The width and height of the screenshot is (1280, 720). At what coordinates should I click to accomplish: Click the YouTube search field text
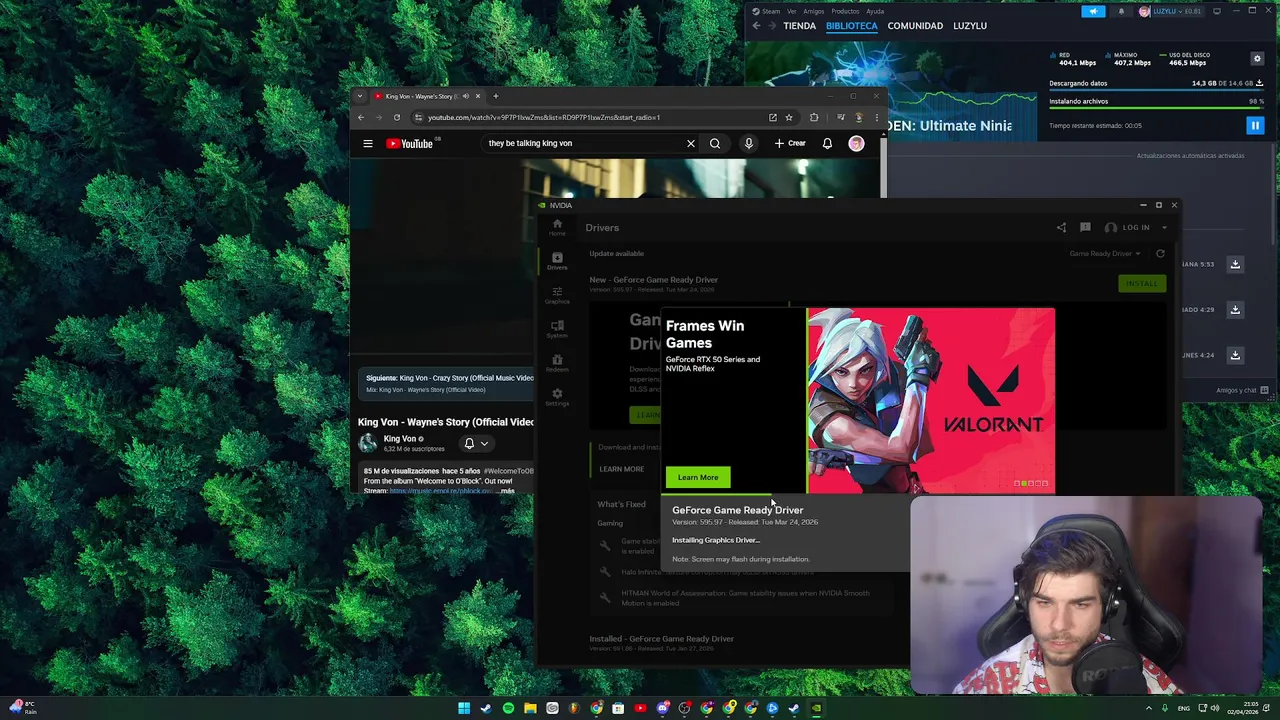point(530,144)
